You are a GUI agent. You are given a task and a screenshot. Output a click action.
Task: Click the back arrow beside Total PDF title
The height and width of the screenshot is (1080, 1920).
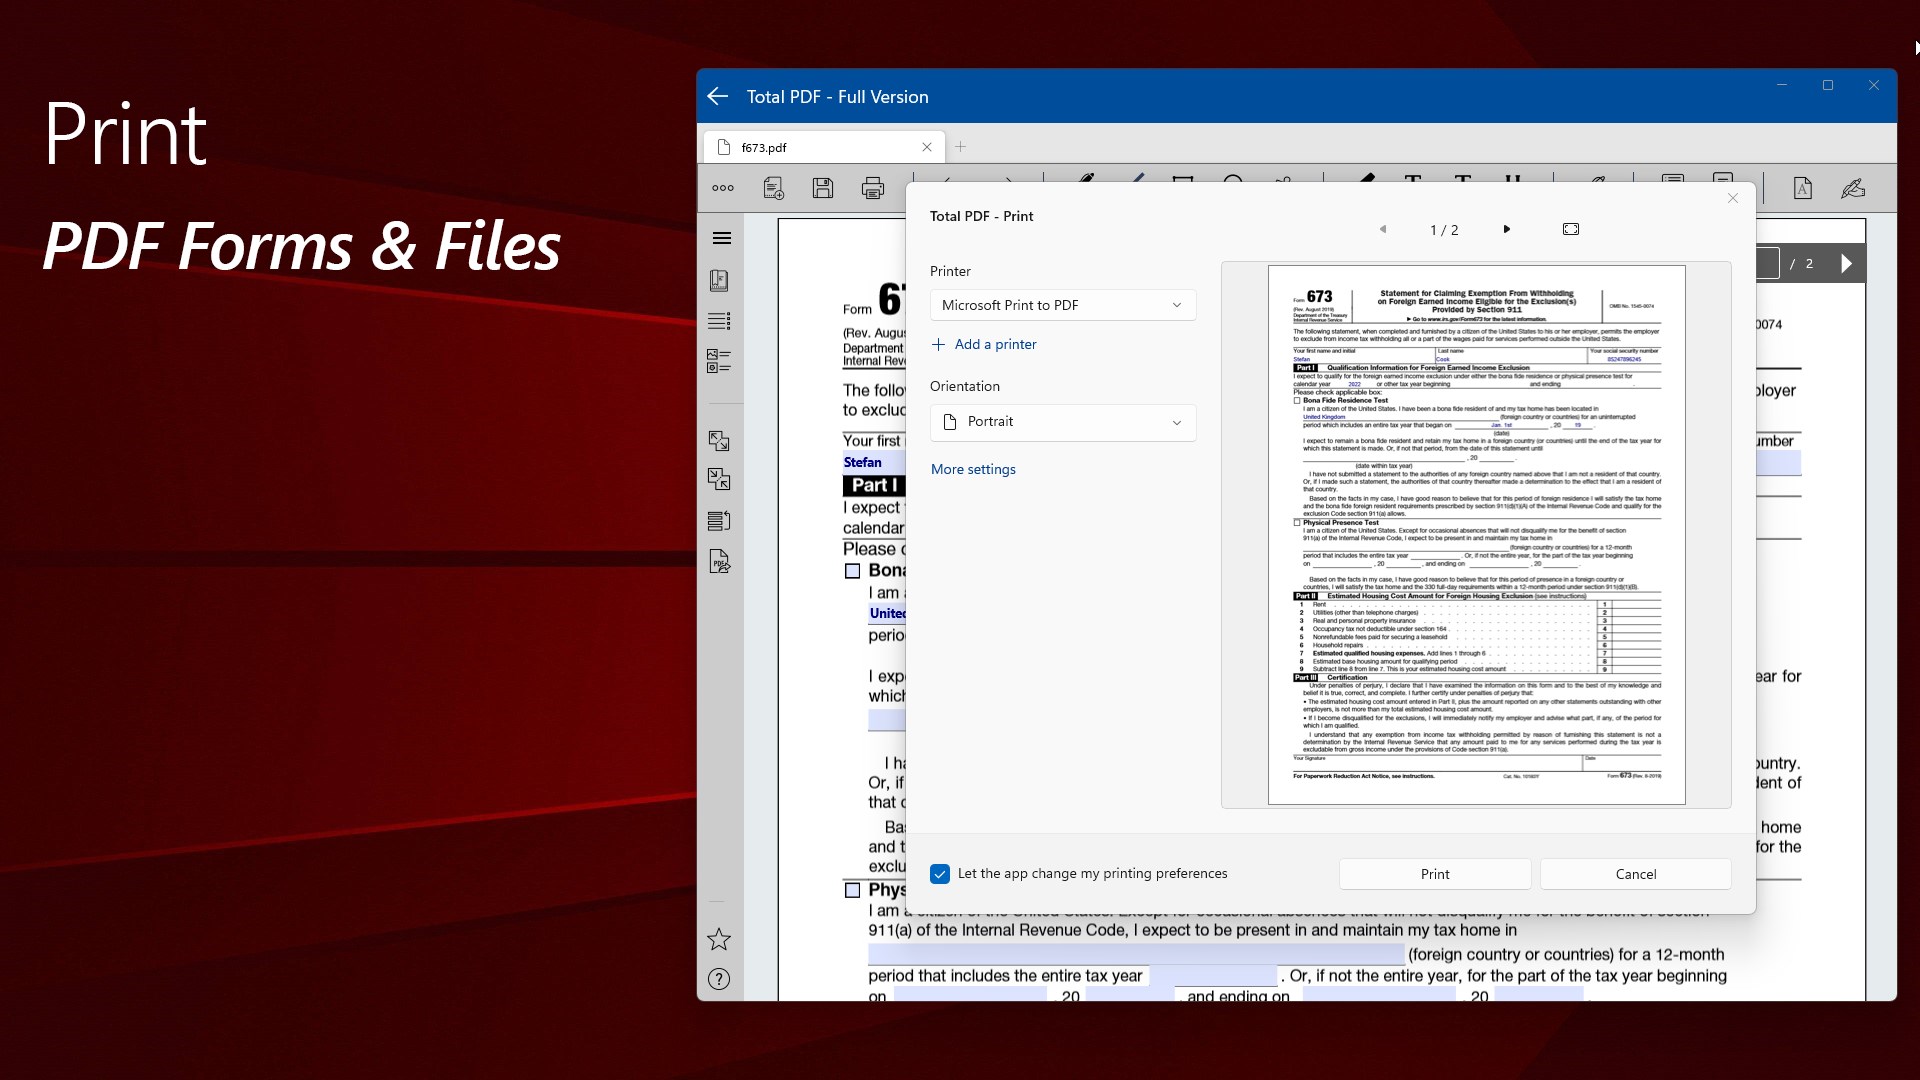point(717,96)
